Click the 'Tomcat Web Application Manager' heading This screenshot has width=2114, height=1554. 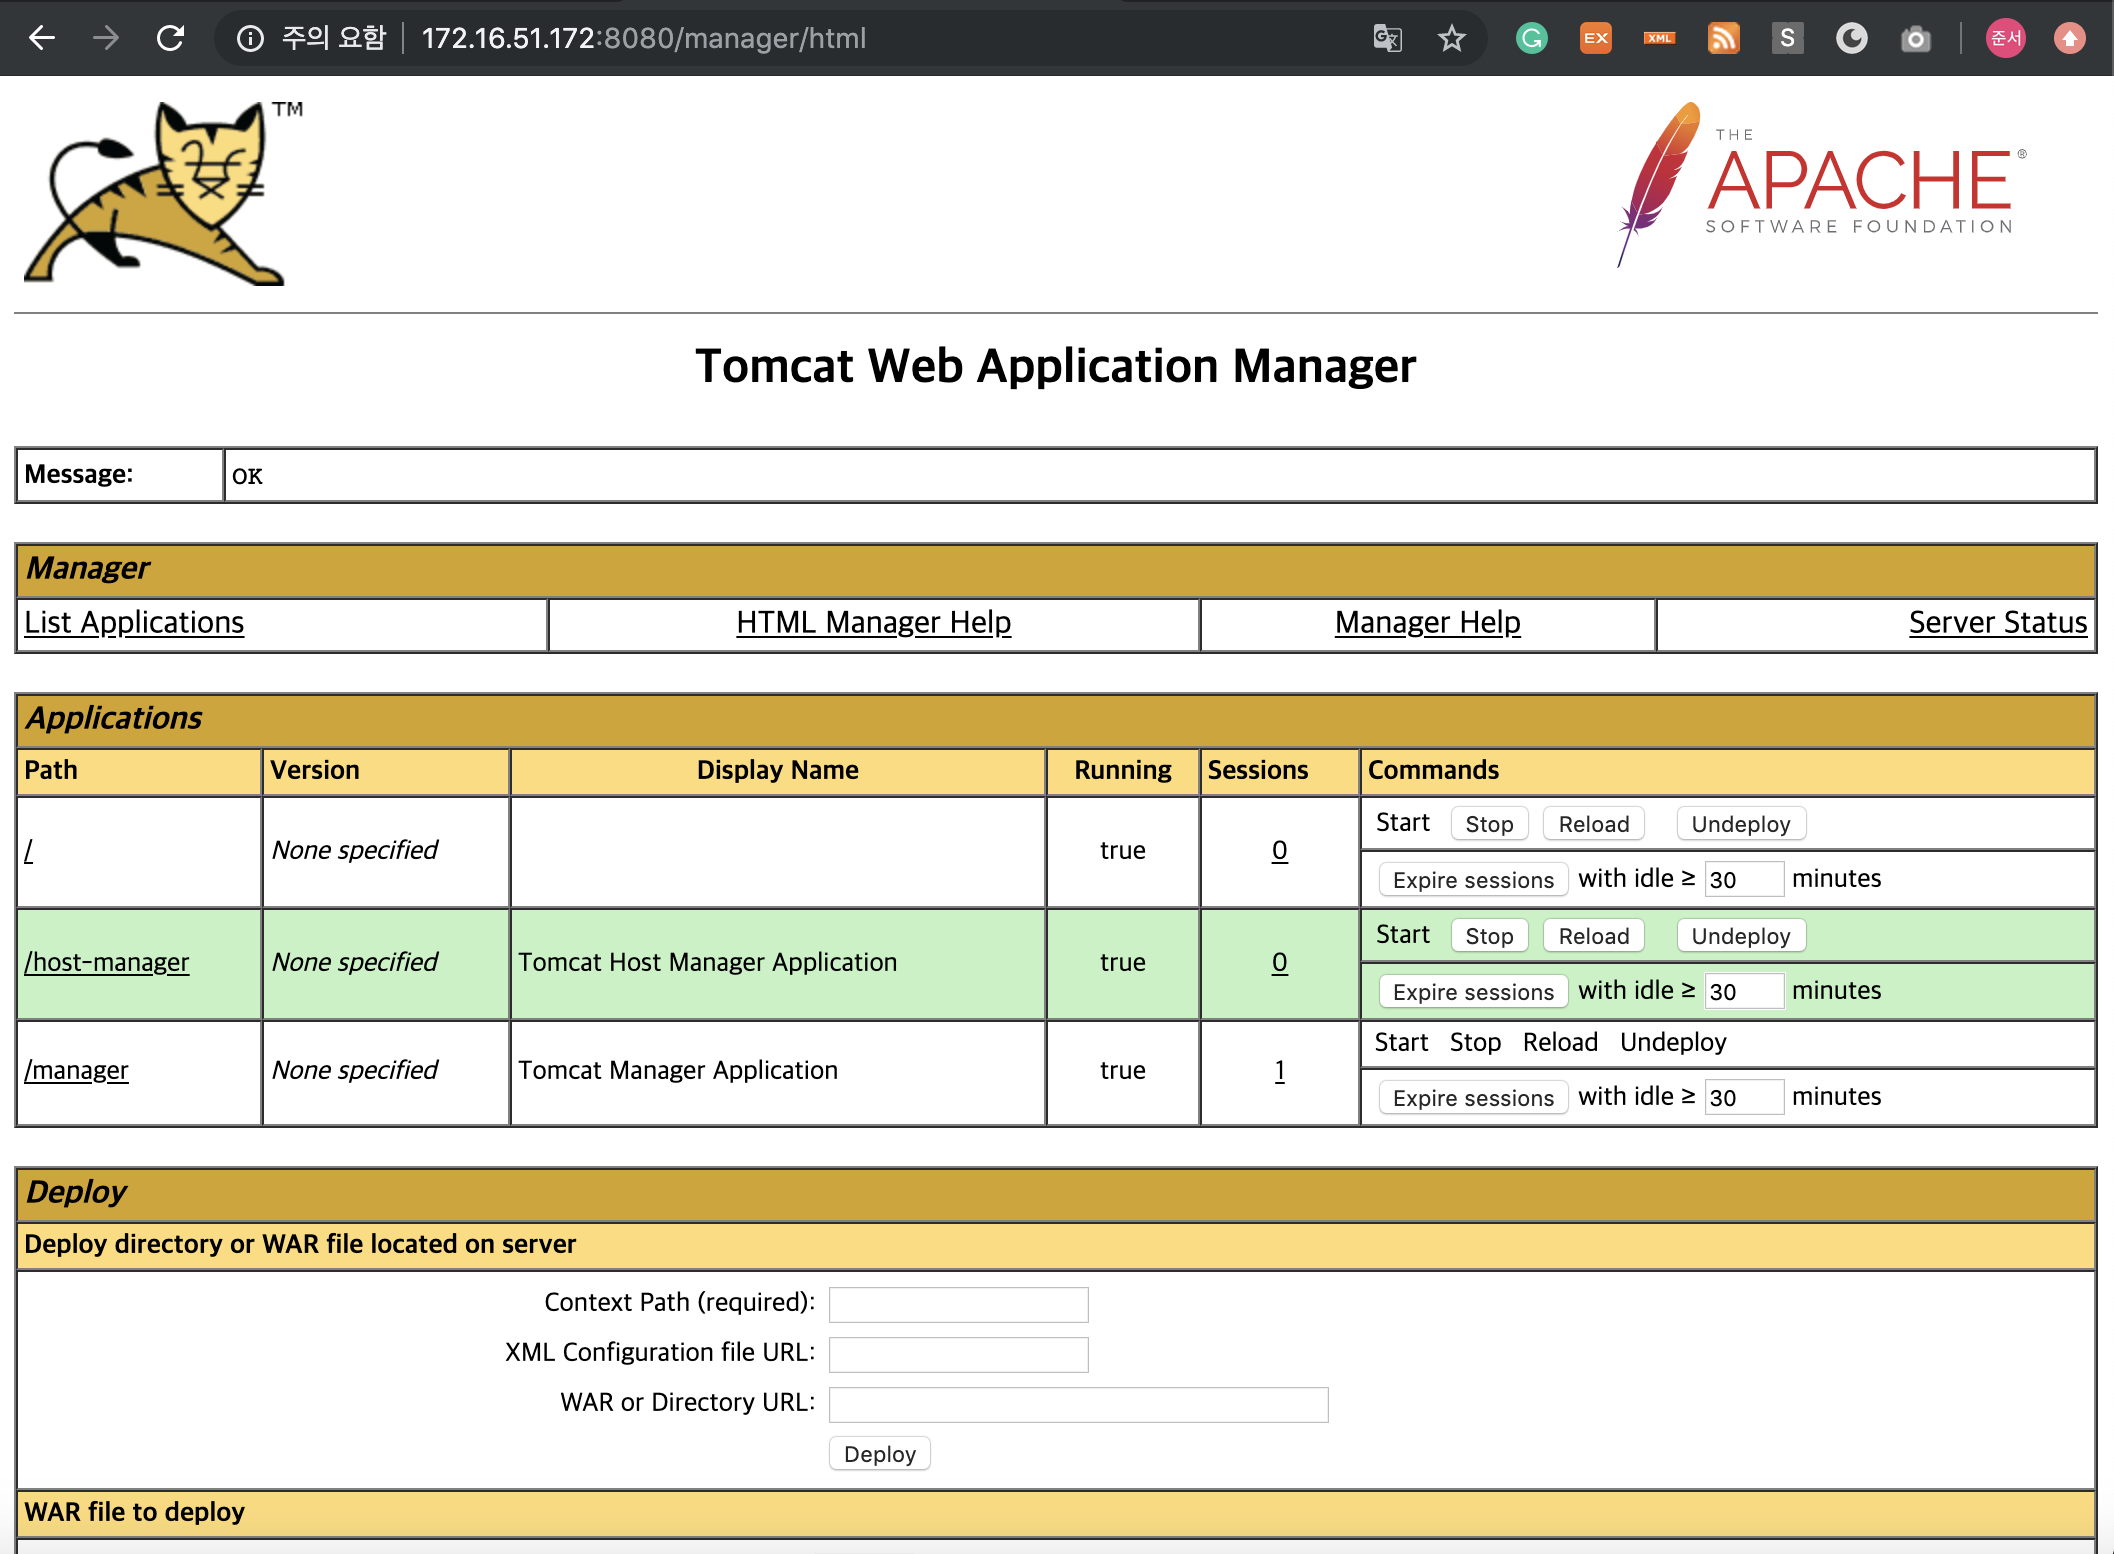pyautogui.click(x=1056, y=366)
